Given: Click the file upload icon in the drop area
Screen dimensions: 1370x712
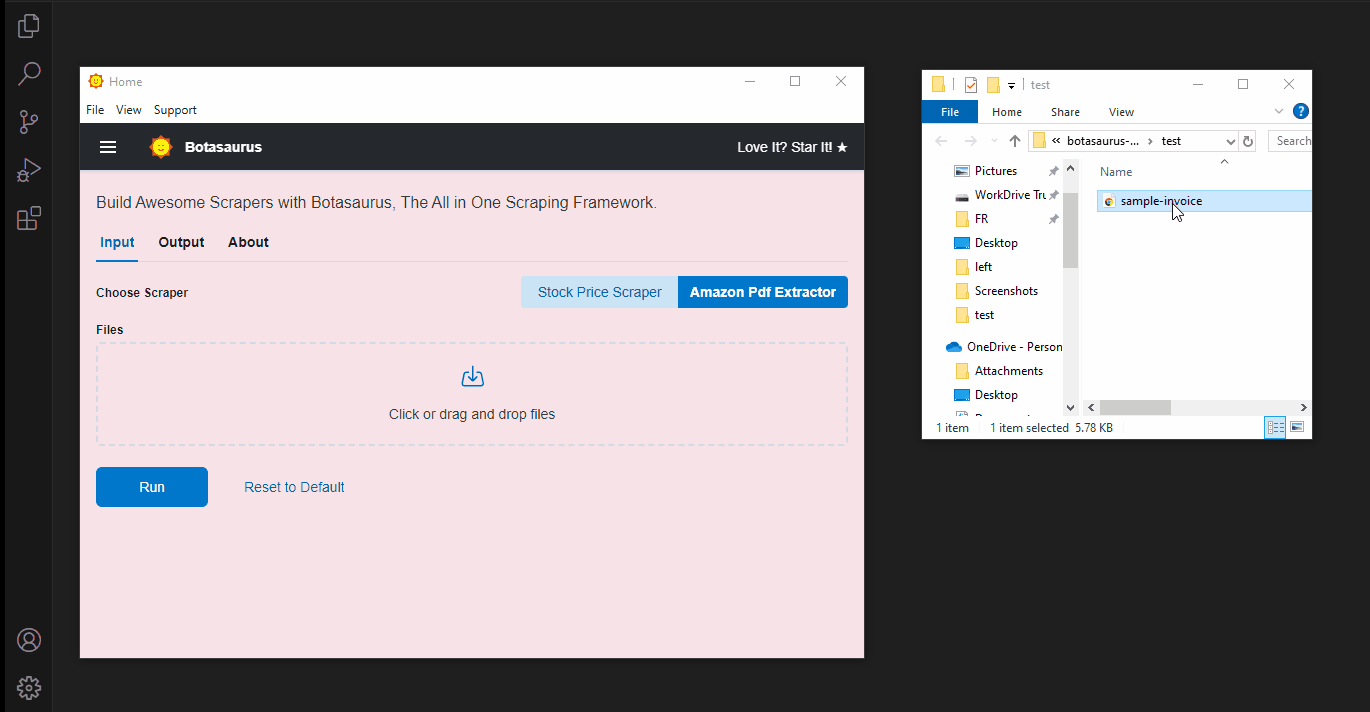Looking at the screenshot, I should pos(471,376).
